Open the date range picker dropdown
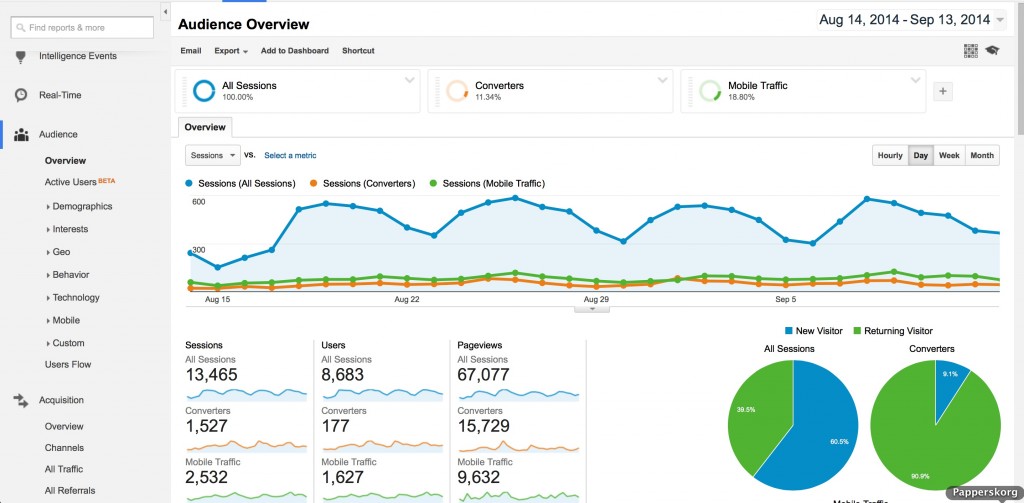 pos(912,20)
